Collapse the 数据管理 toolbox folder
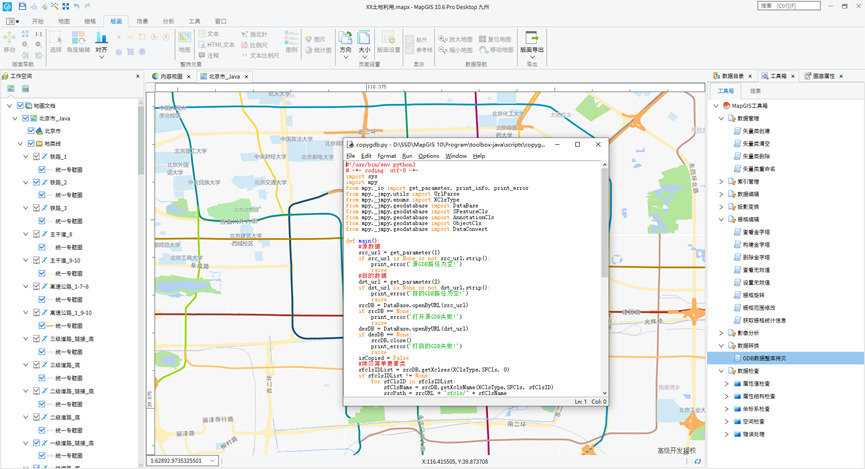The height and width of the screenshot is (469, 865). 721,118
